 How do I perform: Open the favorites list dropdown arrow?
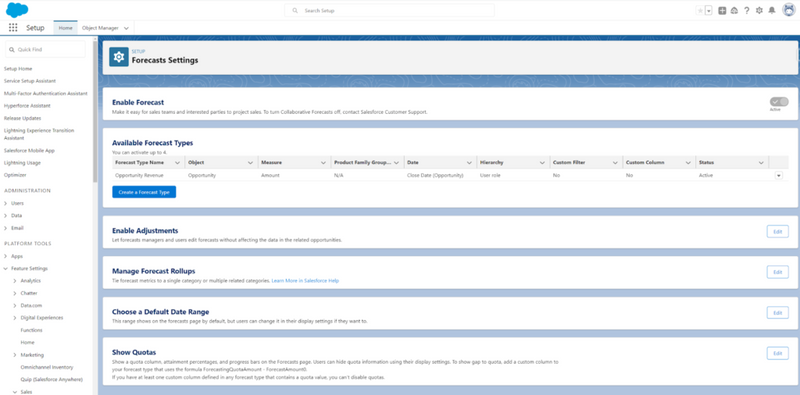pyautogui.click(x=709, y=11)
